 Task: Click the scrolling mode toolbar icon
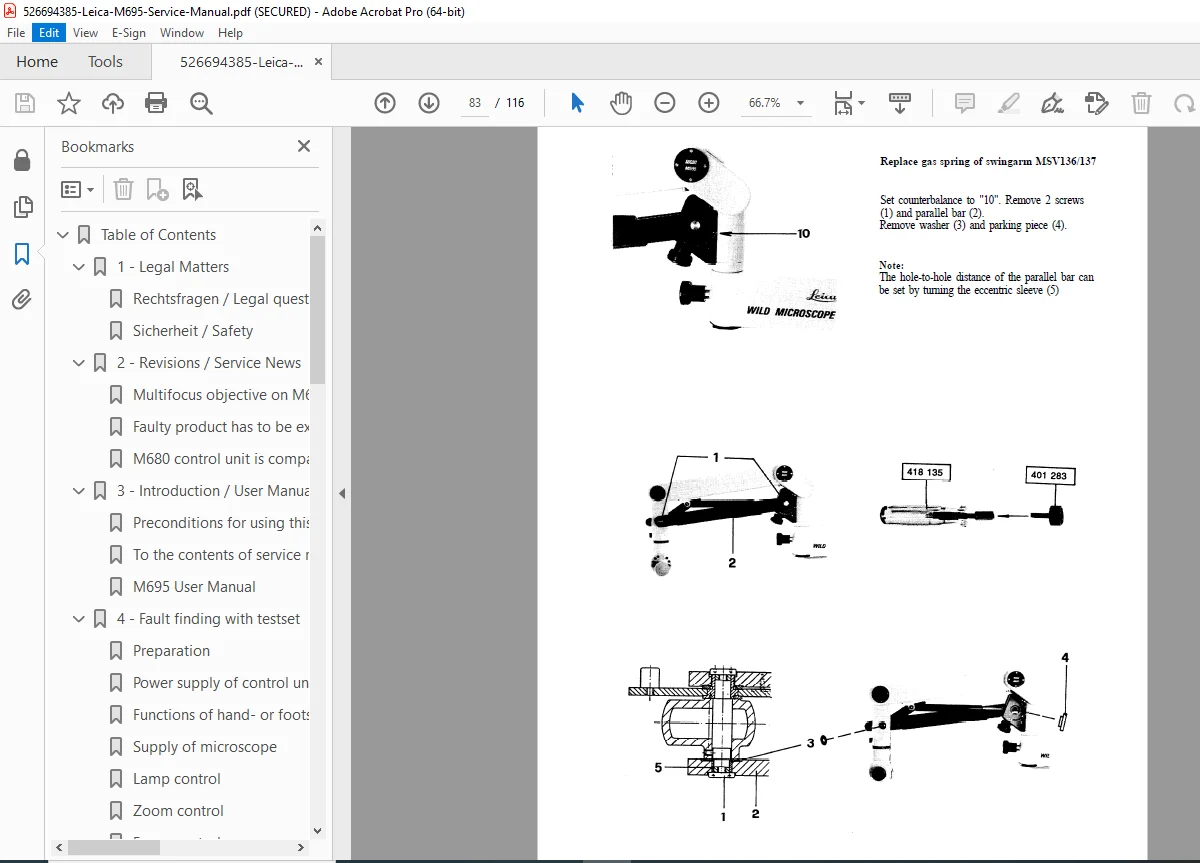pos(900,103)
